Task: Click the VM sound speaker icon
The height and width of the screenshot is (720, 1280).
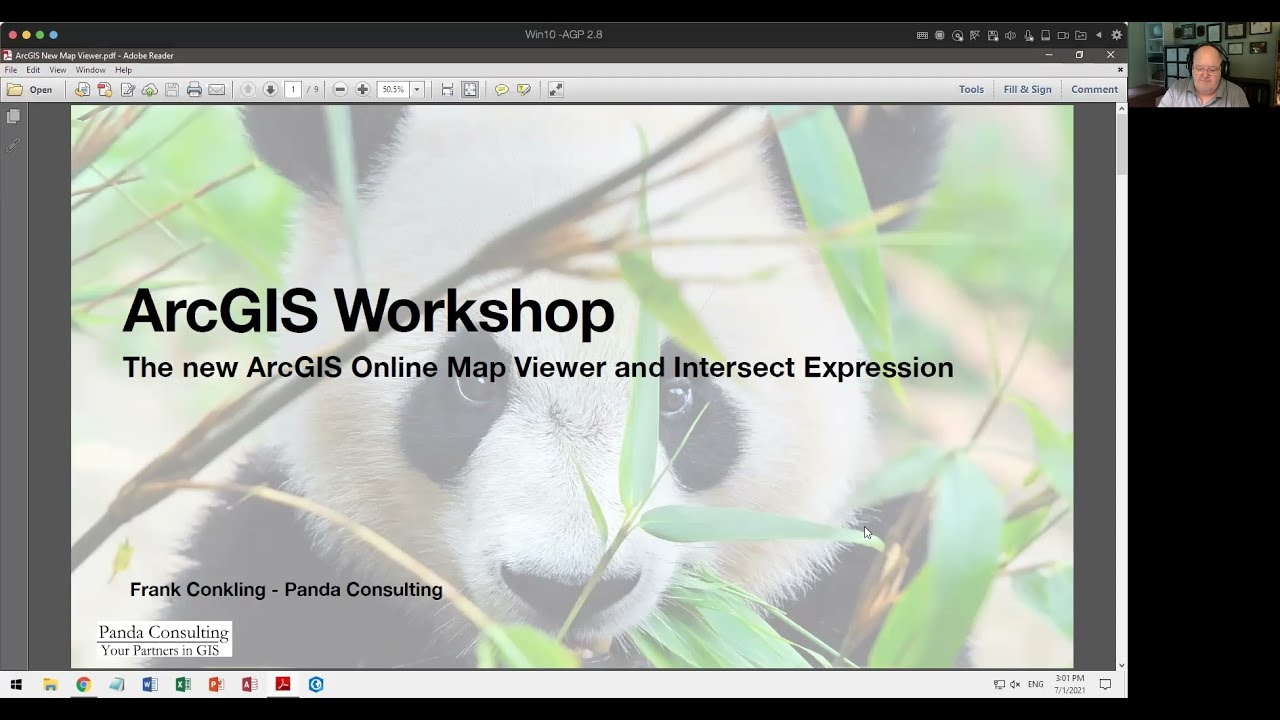Action: click(x=1010, y=35)
